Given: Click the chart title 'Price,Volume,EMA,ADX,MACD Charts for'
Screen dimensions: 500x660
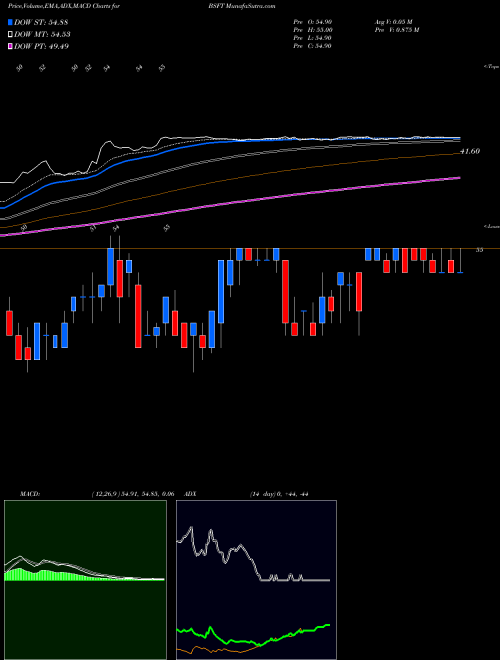Looking at the screenshot, I should tap(65, 6).
